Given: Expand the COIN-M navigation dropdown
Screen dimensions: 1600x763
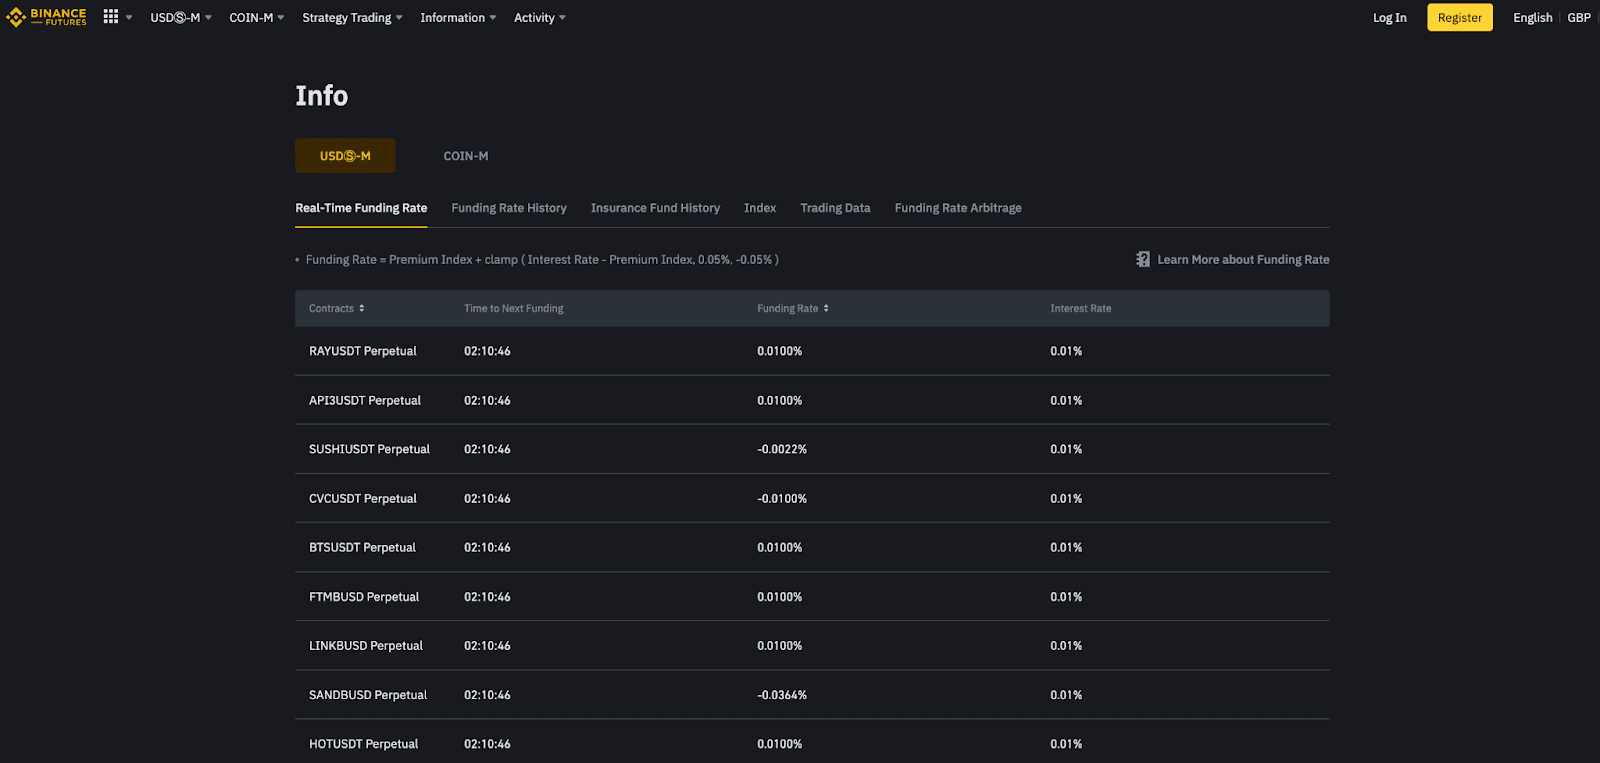Looking at the screenshot, I should (x=257, y=18).
